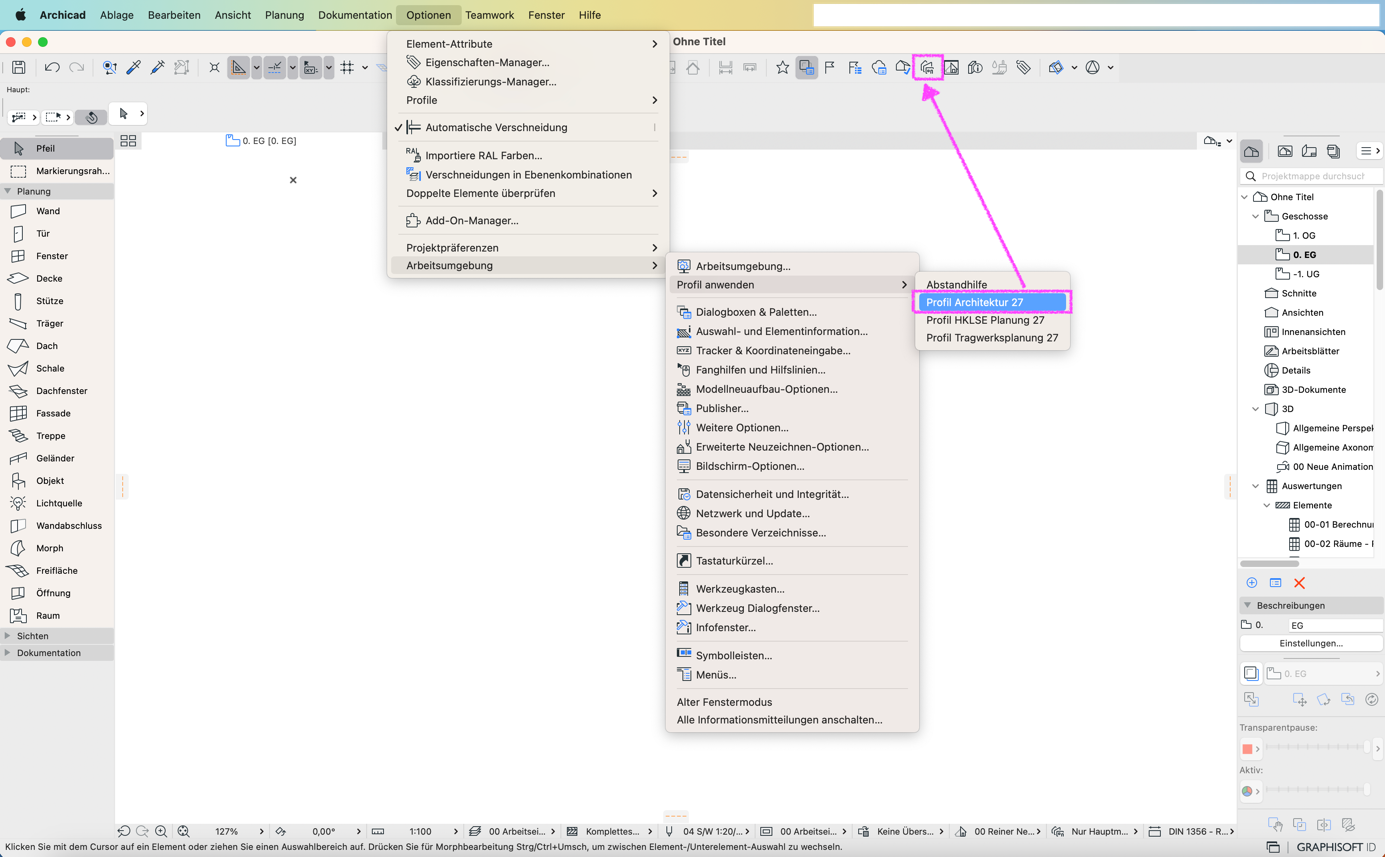
Task: Select the Pfeil arrow tool
Action: (x=57, y=148)
